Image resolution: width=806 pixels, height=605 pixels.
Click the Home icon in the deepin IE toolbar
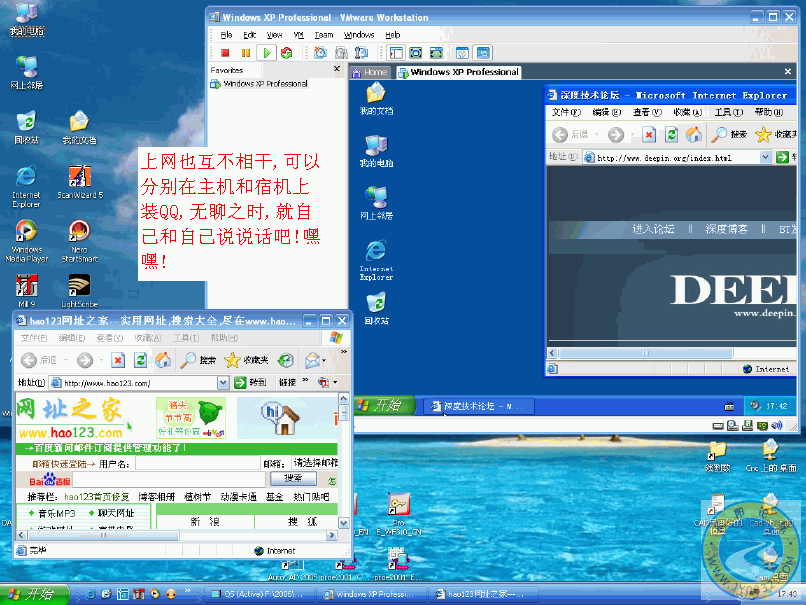(x=693, y=135)
